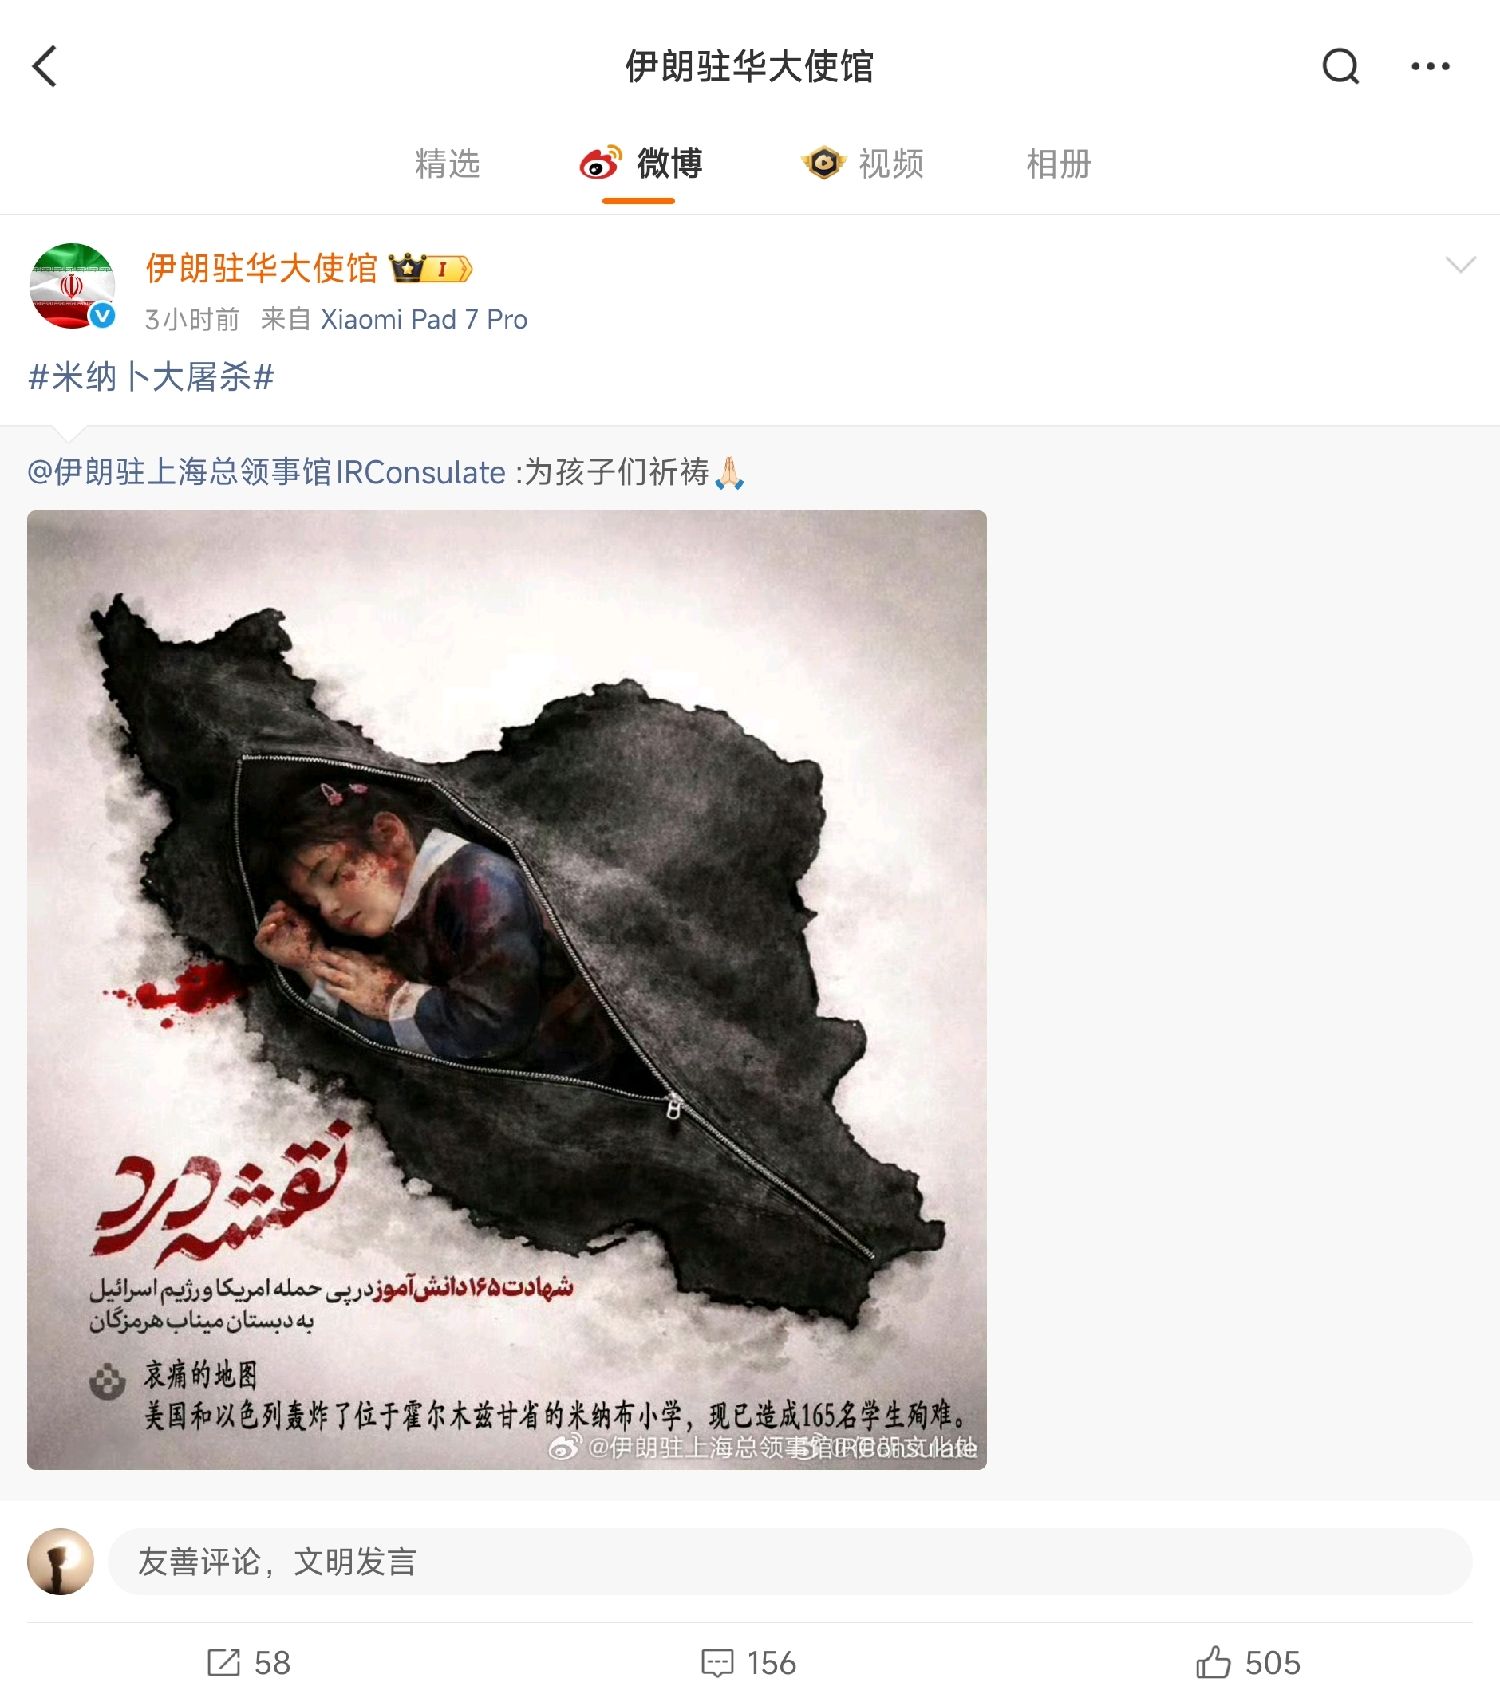The width and height of the screenshot is (1500, 1702).
Task: Open the reposted poster image
Action: point(507,990)
